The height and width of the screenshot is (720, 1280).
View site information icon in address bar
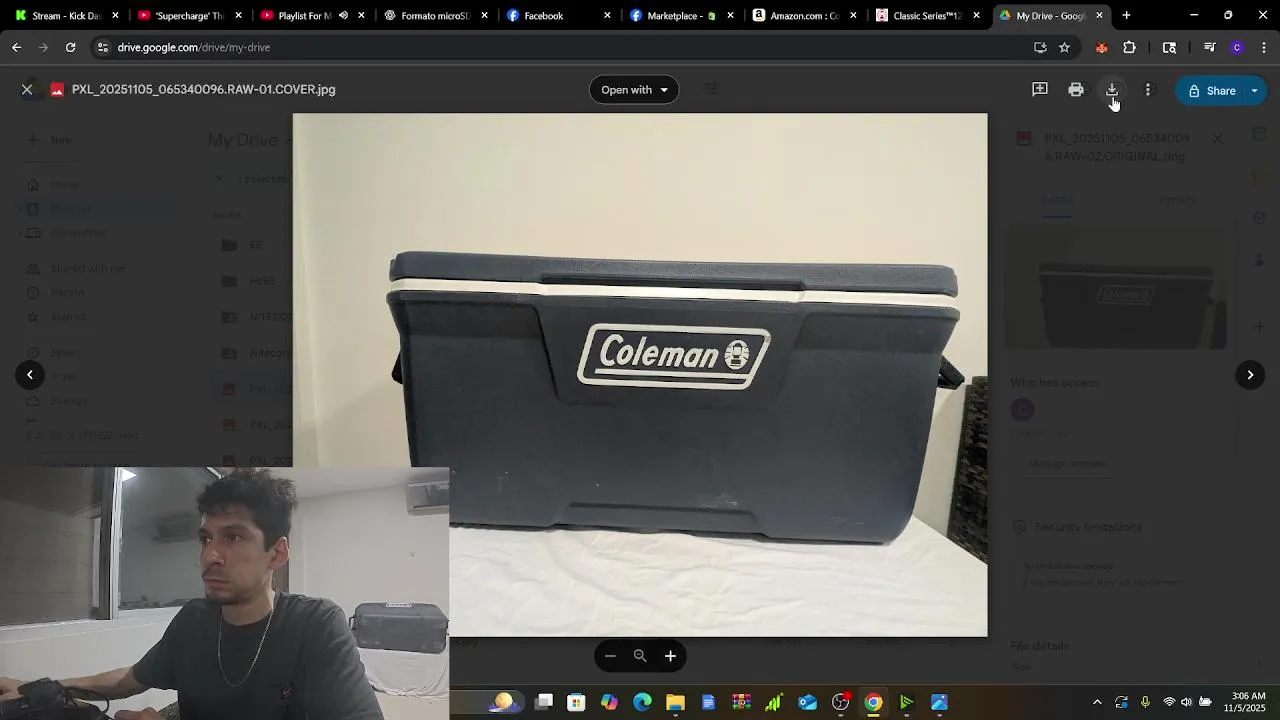point(102,47)
